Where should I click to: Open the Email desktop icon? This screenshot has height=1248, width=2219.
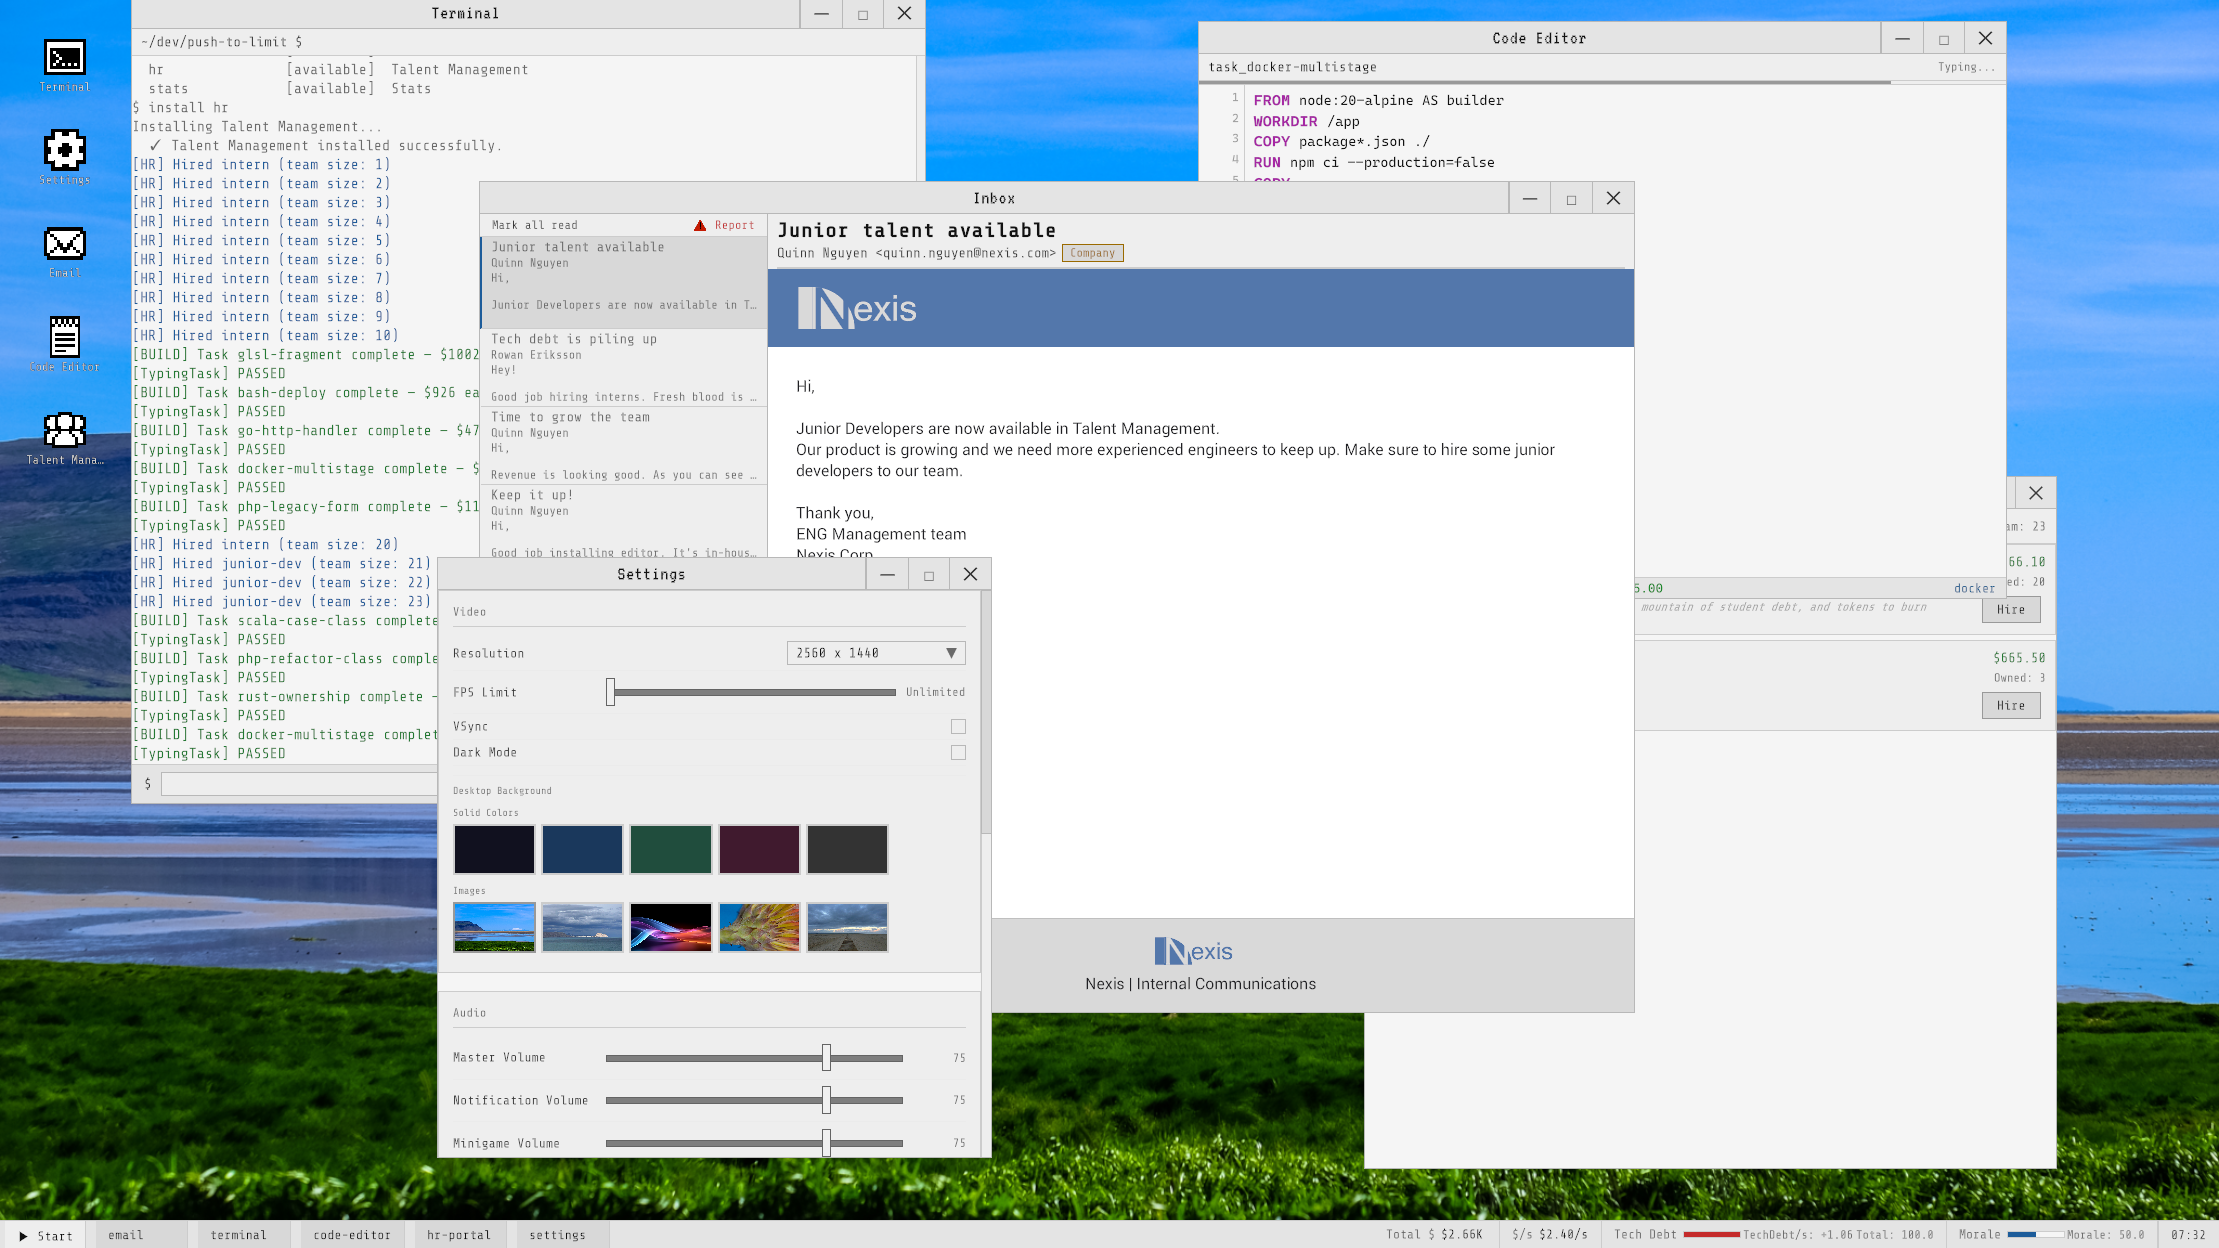[64, 244]
